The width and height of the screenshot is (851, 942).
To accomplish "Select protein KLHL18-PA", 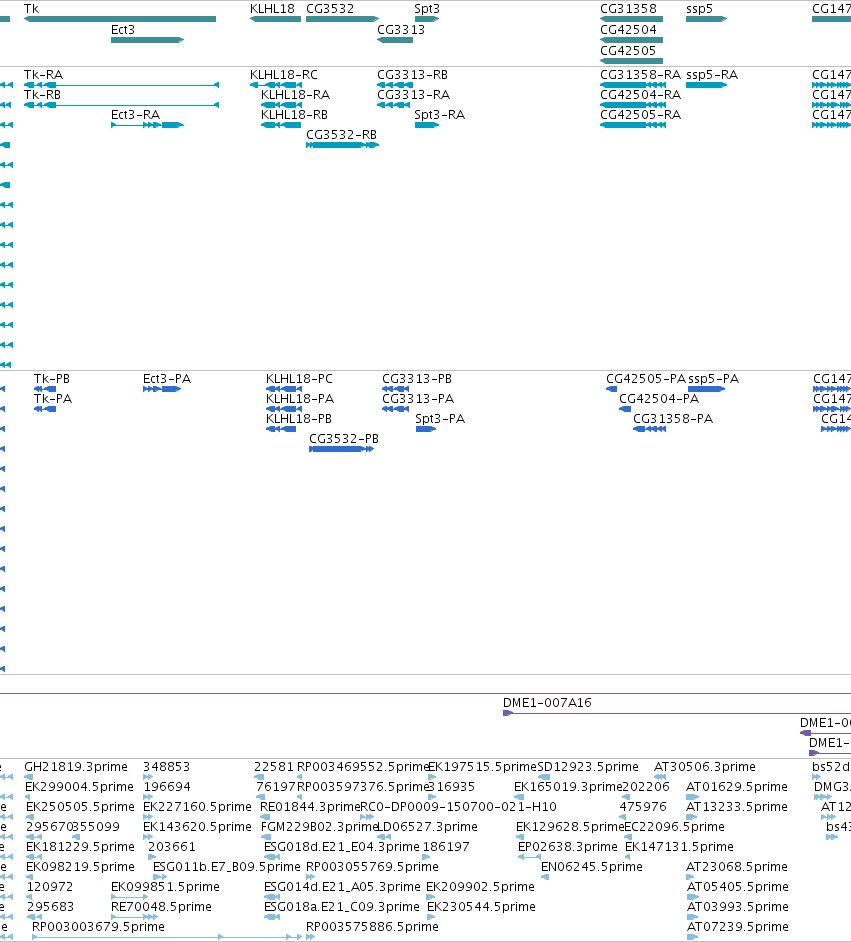I will [x=284, y=409].
